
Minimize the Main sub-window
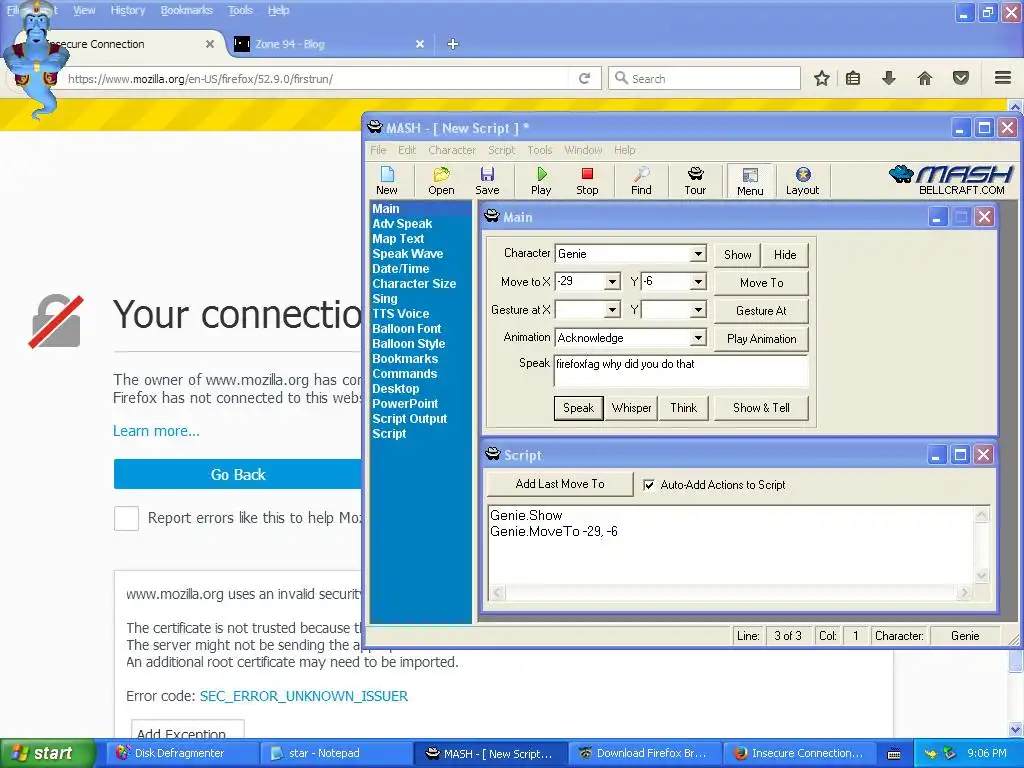(x=937, y=217)
